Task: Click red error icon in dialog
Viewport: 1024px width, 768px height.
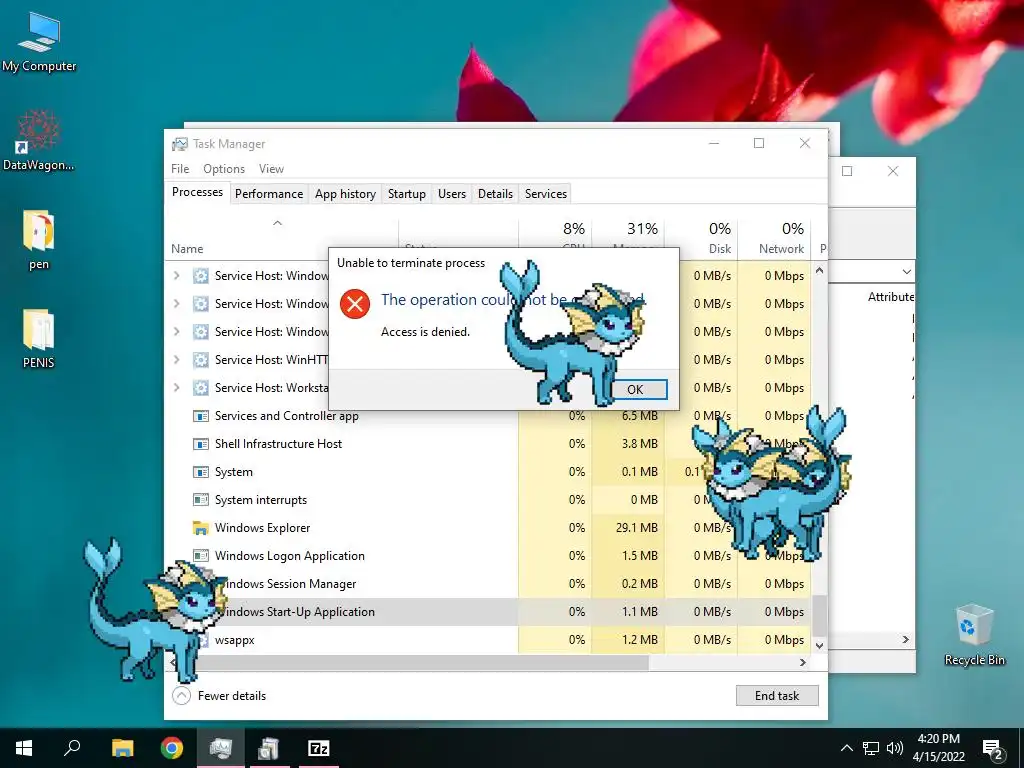Action: point(355,304)
